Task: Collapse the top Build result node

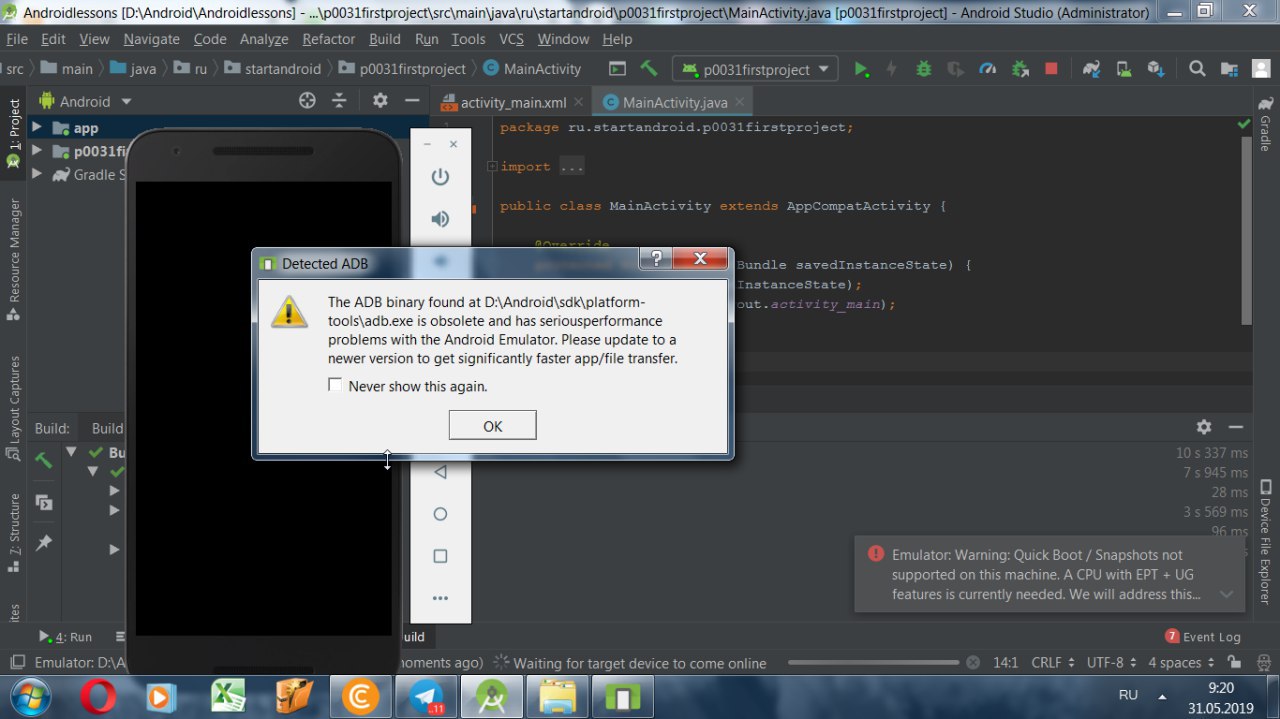Action: click(71, 452)
